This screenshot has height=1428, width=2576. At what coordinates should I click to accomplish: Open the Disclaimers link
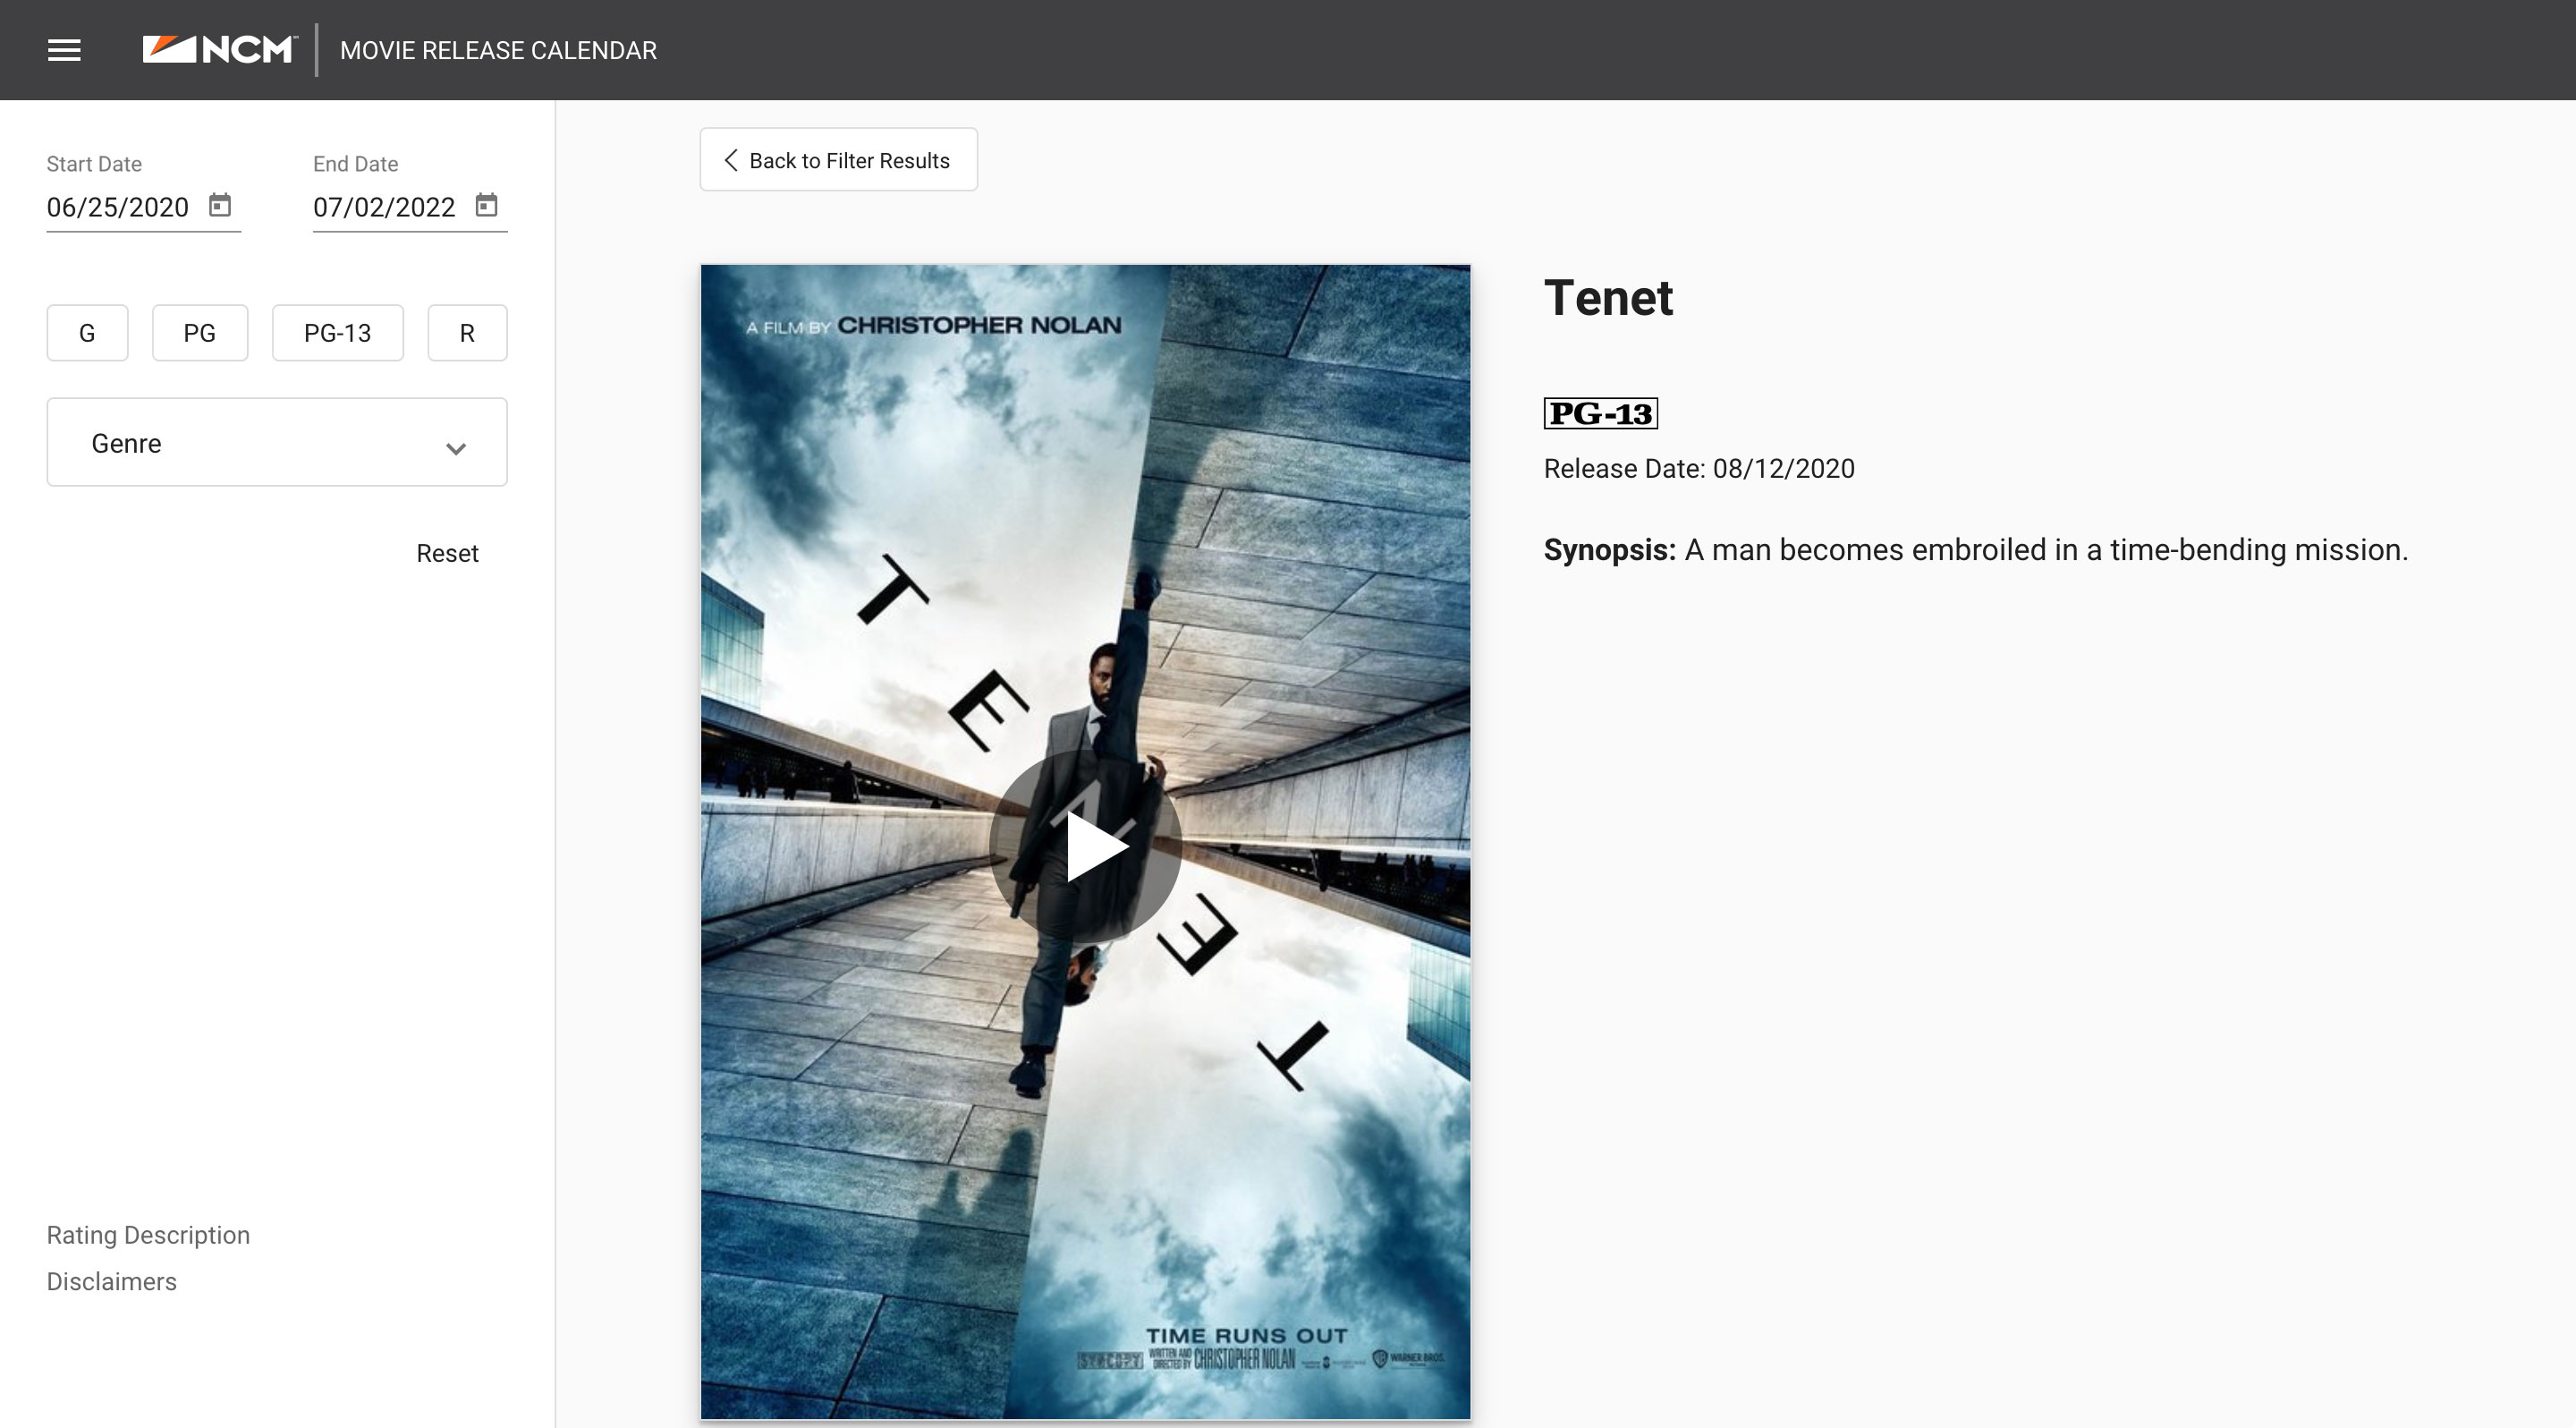click(x=112, y=1281)
